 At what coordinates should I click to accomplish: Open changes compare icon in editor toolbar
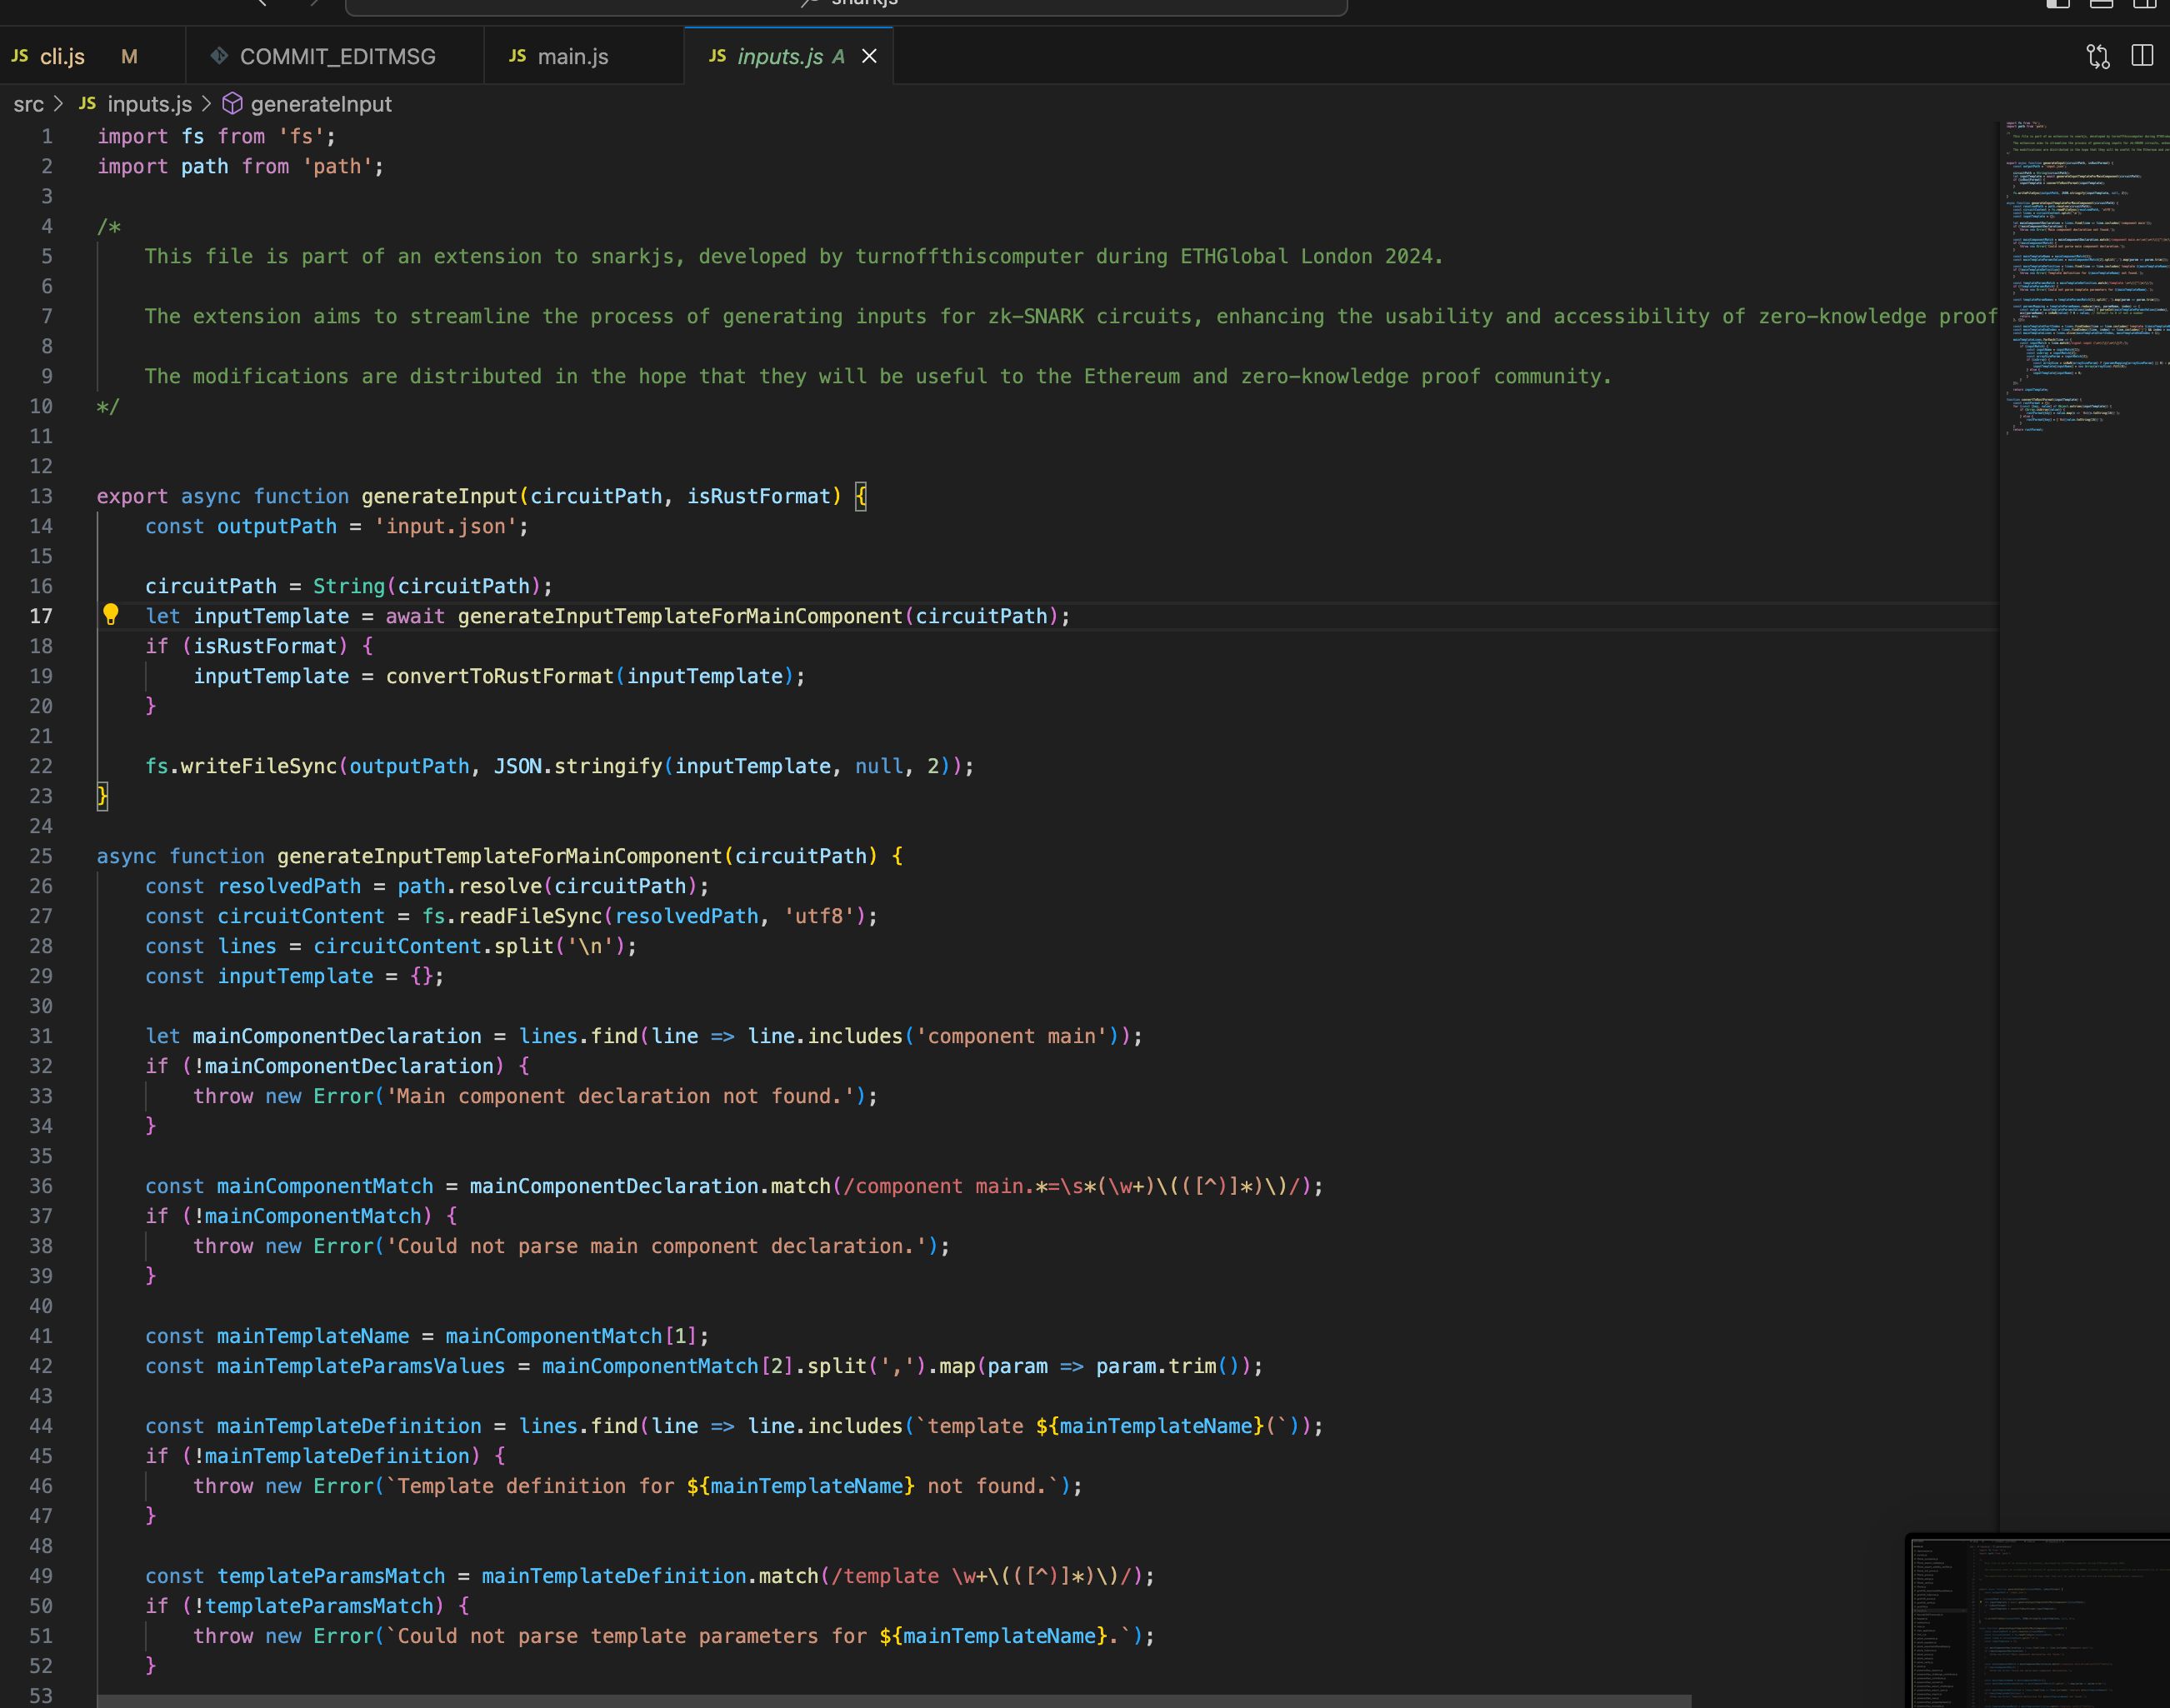tap(2098, 56)
